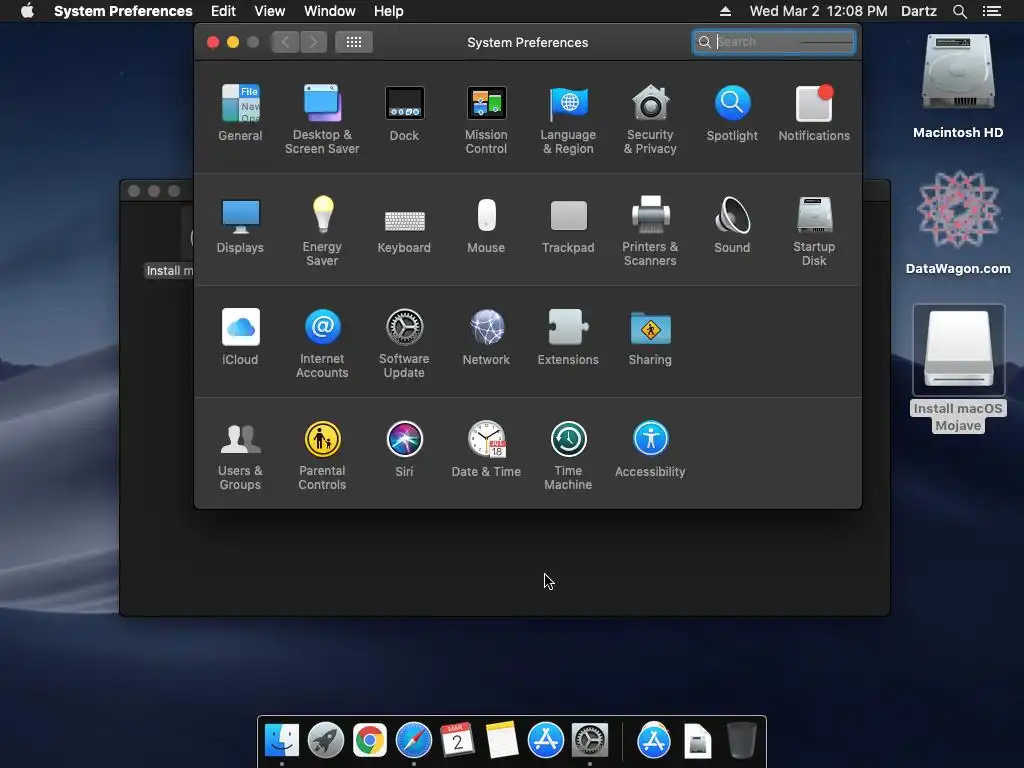The width and height of the screenshot is (1024, 768).
Task: Open Launchpad from the Dock
Action: (x=326, y=741)
